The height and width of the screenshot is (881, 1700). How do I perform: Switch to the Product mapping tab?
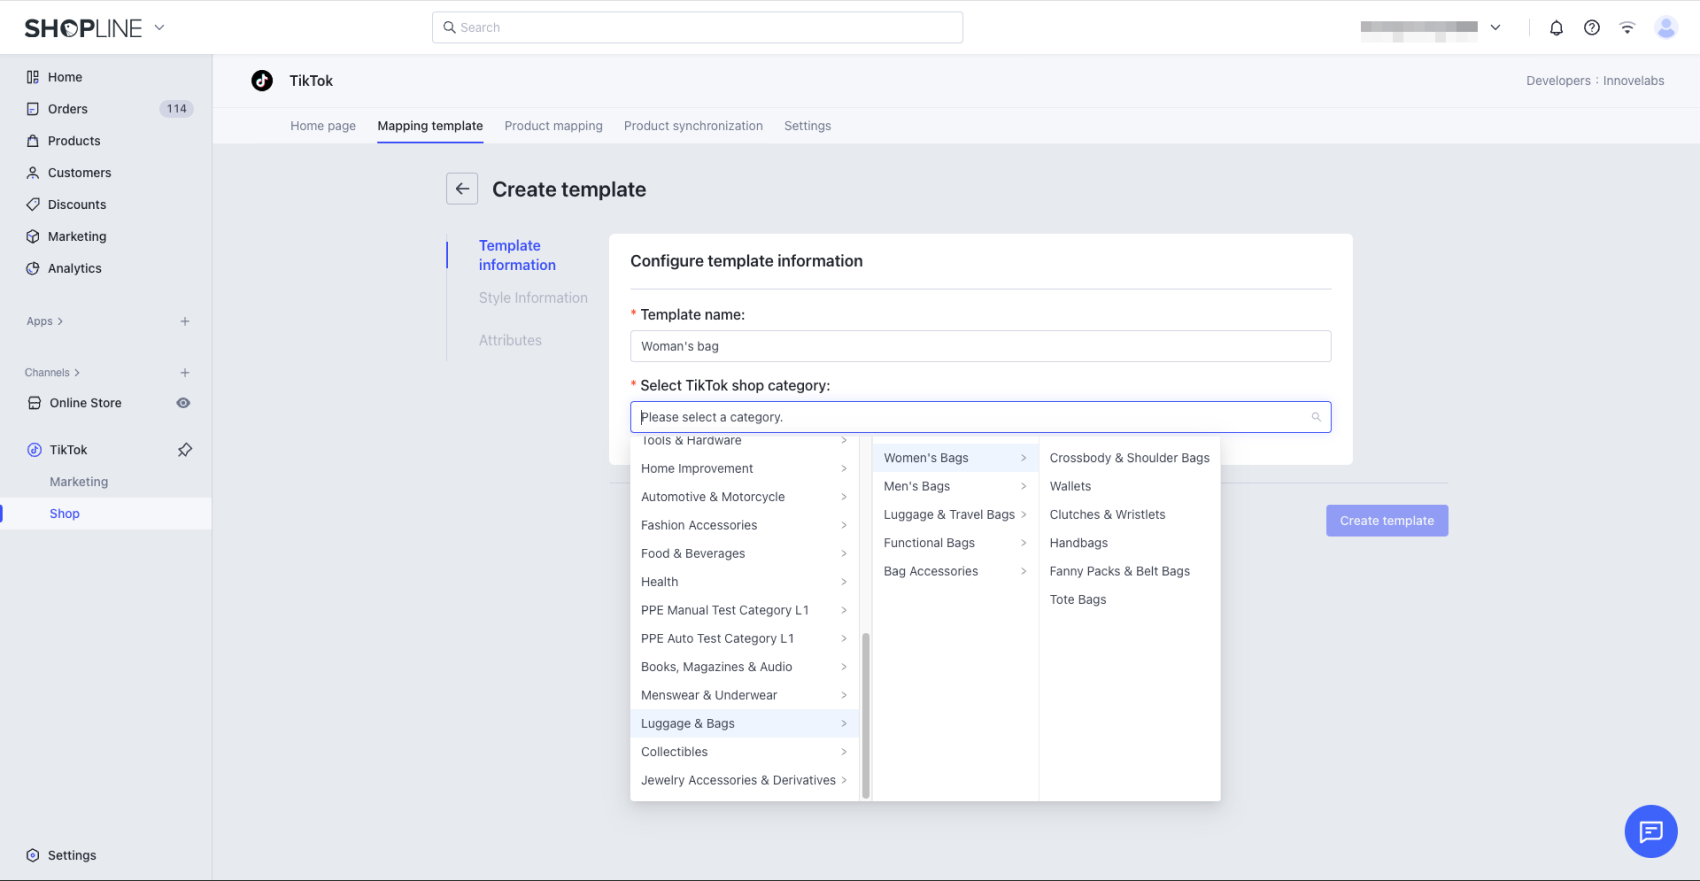click(553, 126)
